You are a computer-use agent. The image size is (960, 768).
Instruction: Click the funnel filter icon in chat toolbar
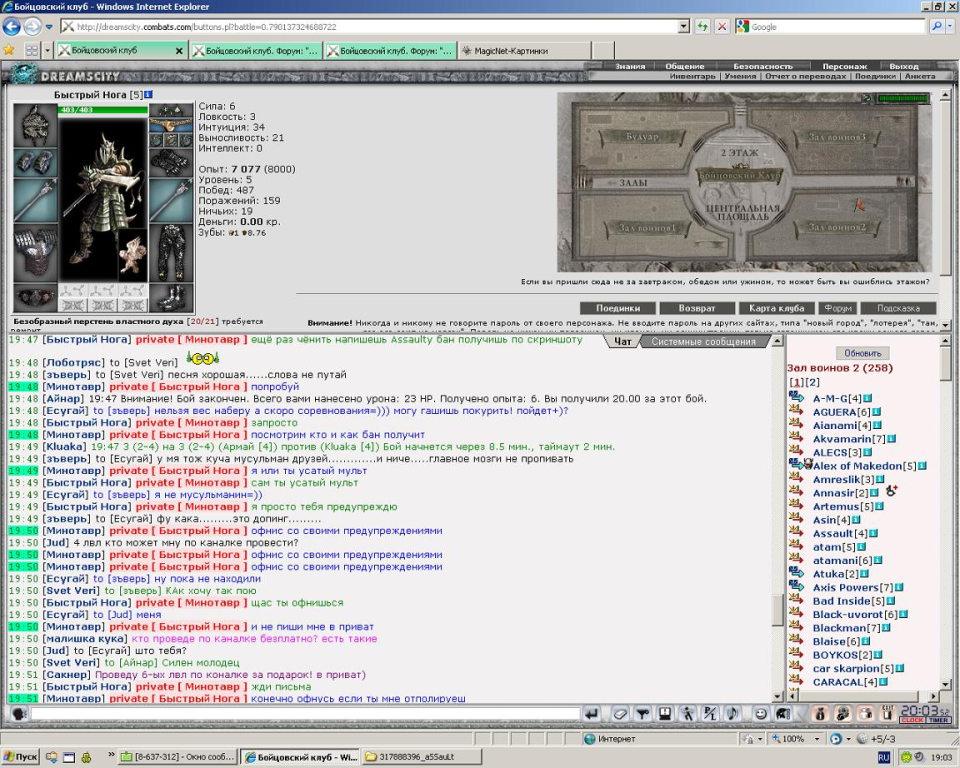(x=643, y=714)
